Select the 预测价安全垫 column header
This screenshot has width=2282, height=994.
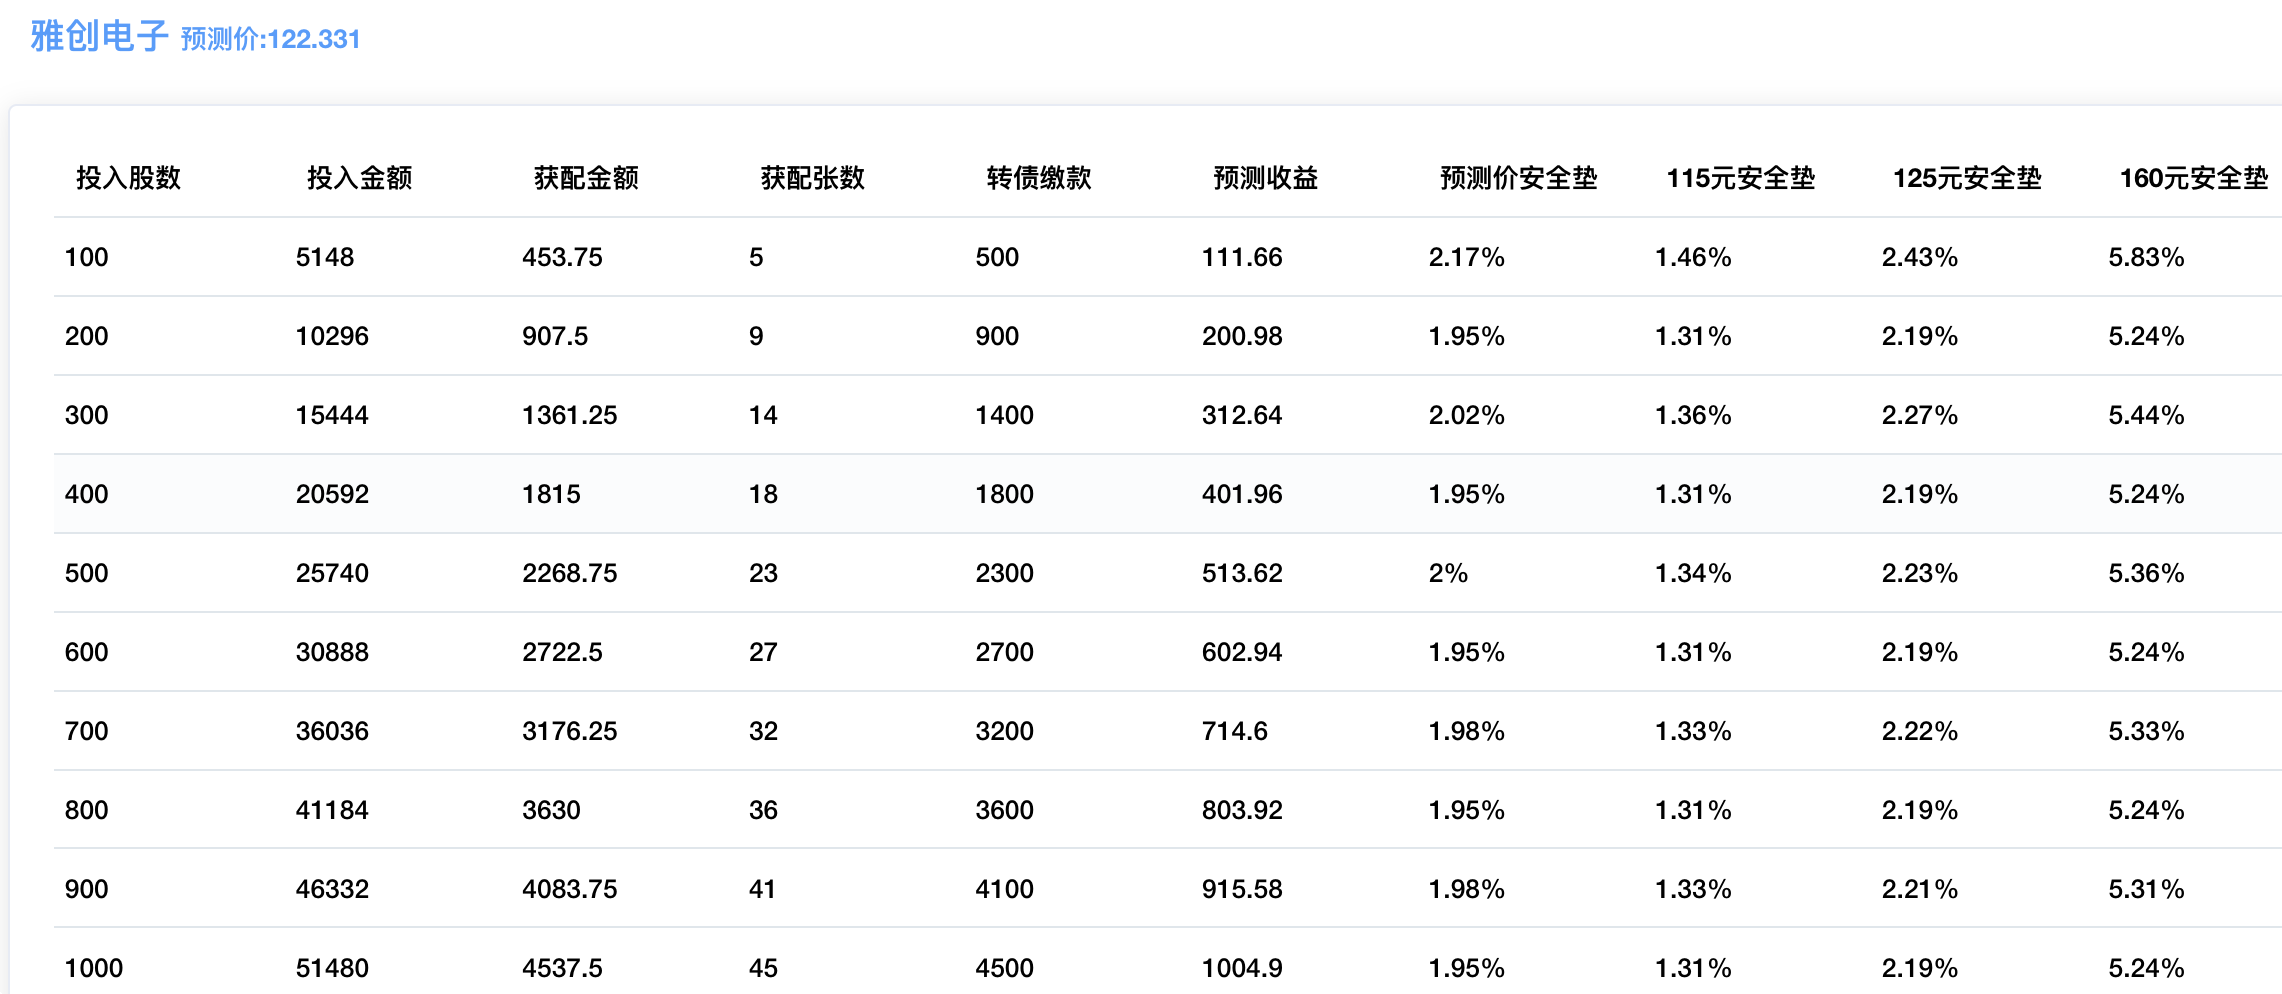point(1518,178)
